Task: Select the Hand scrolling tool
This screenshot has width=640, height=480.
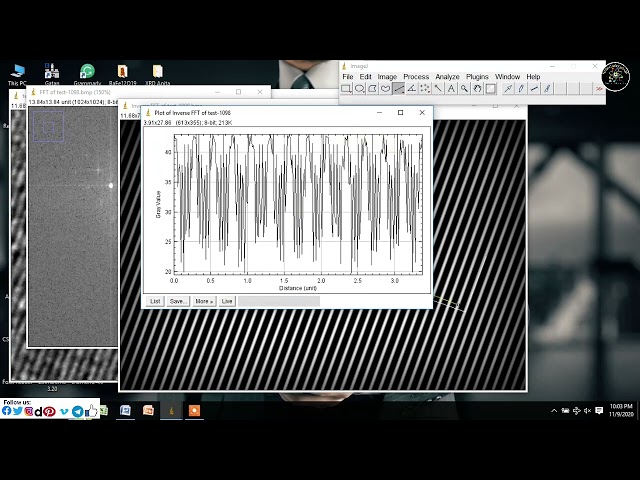Action: (x=477, y=89)
